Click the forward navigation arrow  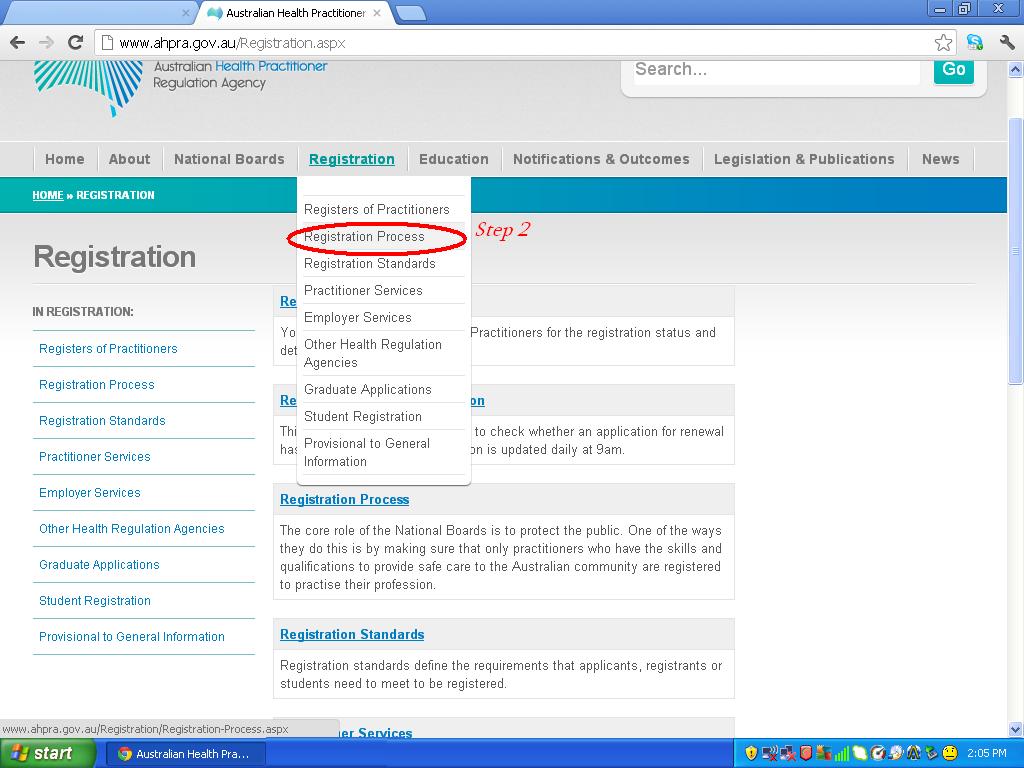(x=45, y=44)
